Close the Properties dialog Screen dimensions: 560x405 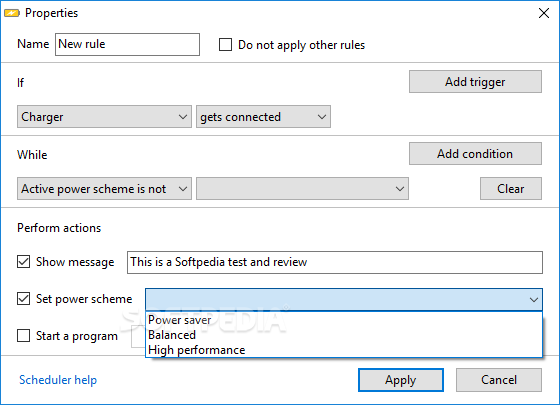click(544, 13)
